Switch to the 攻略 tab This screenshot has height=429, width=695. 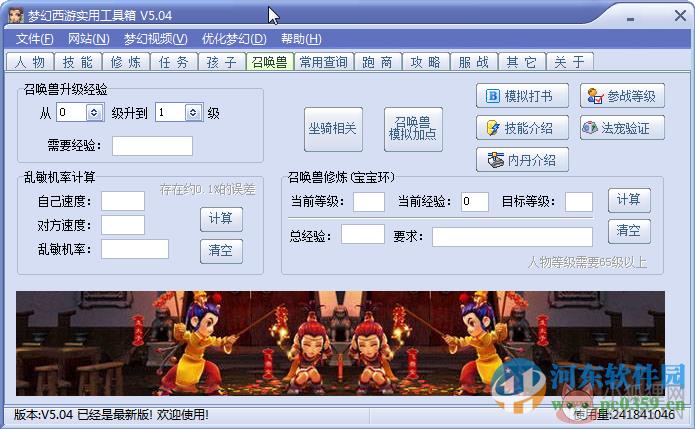click(426, 62)
